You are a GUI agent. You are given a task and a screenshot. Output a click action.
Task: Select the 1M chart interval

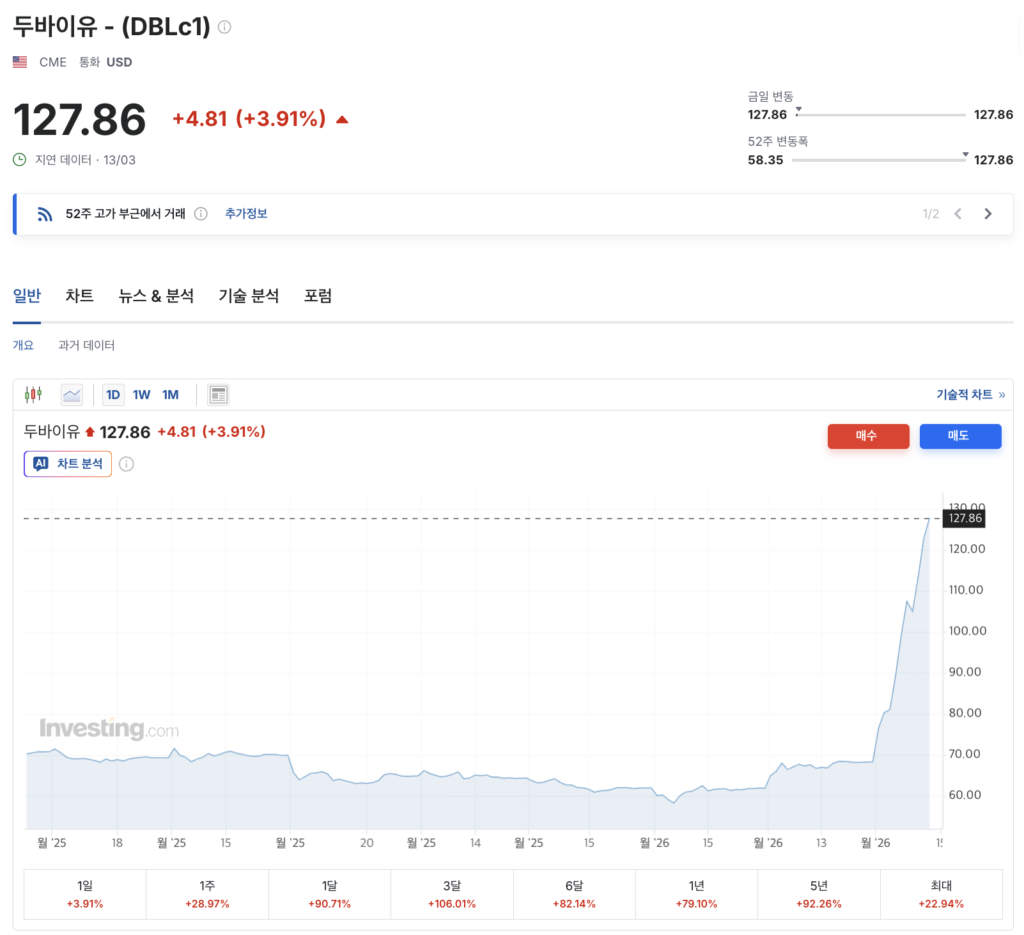click(171, 395)
